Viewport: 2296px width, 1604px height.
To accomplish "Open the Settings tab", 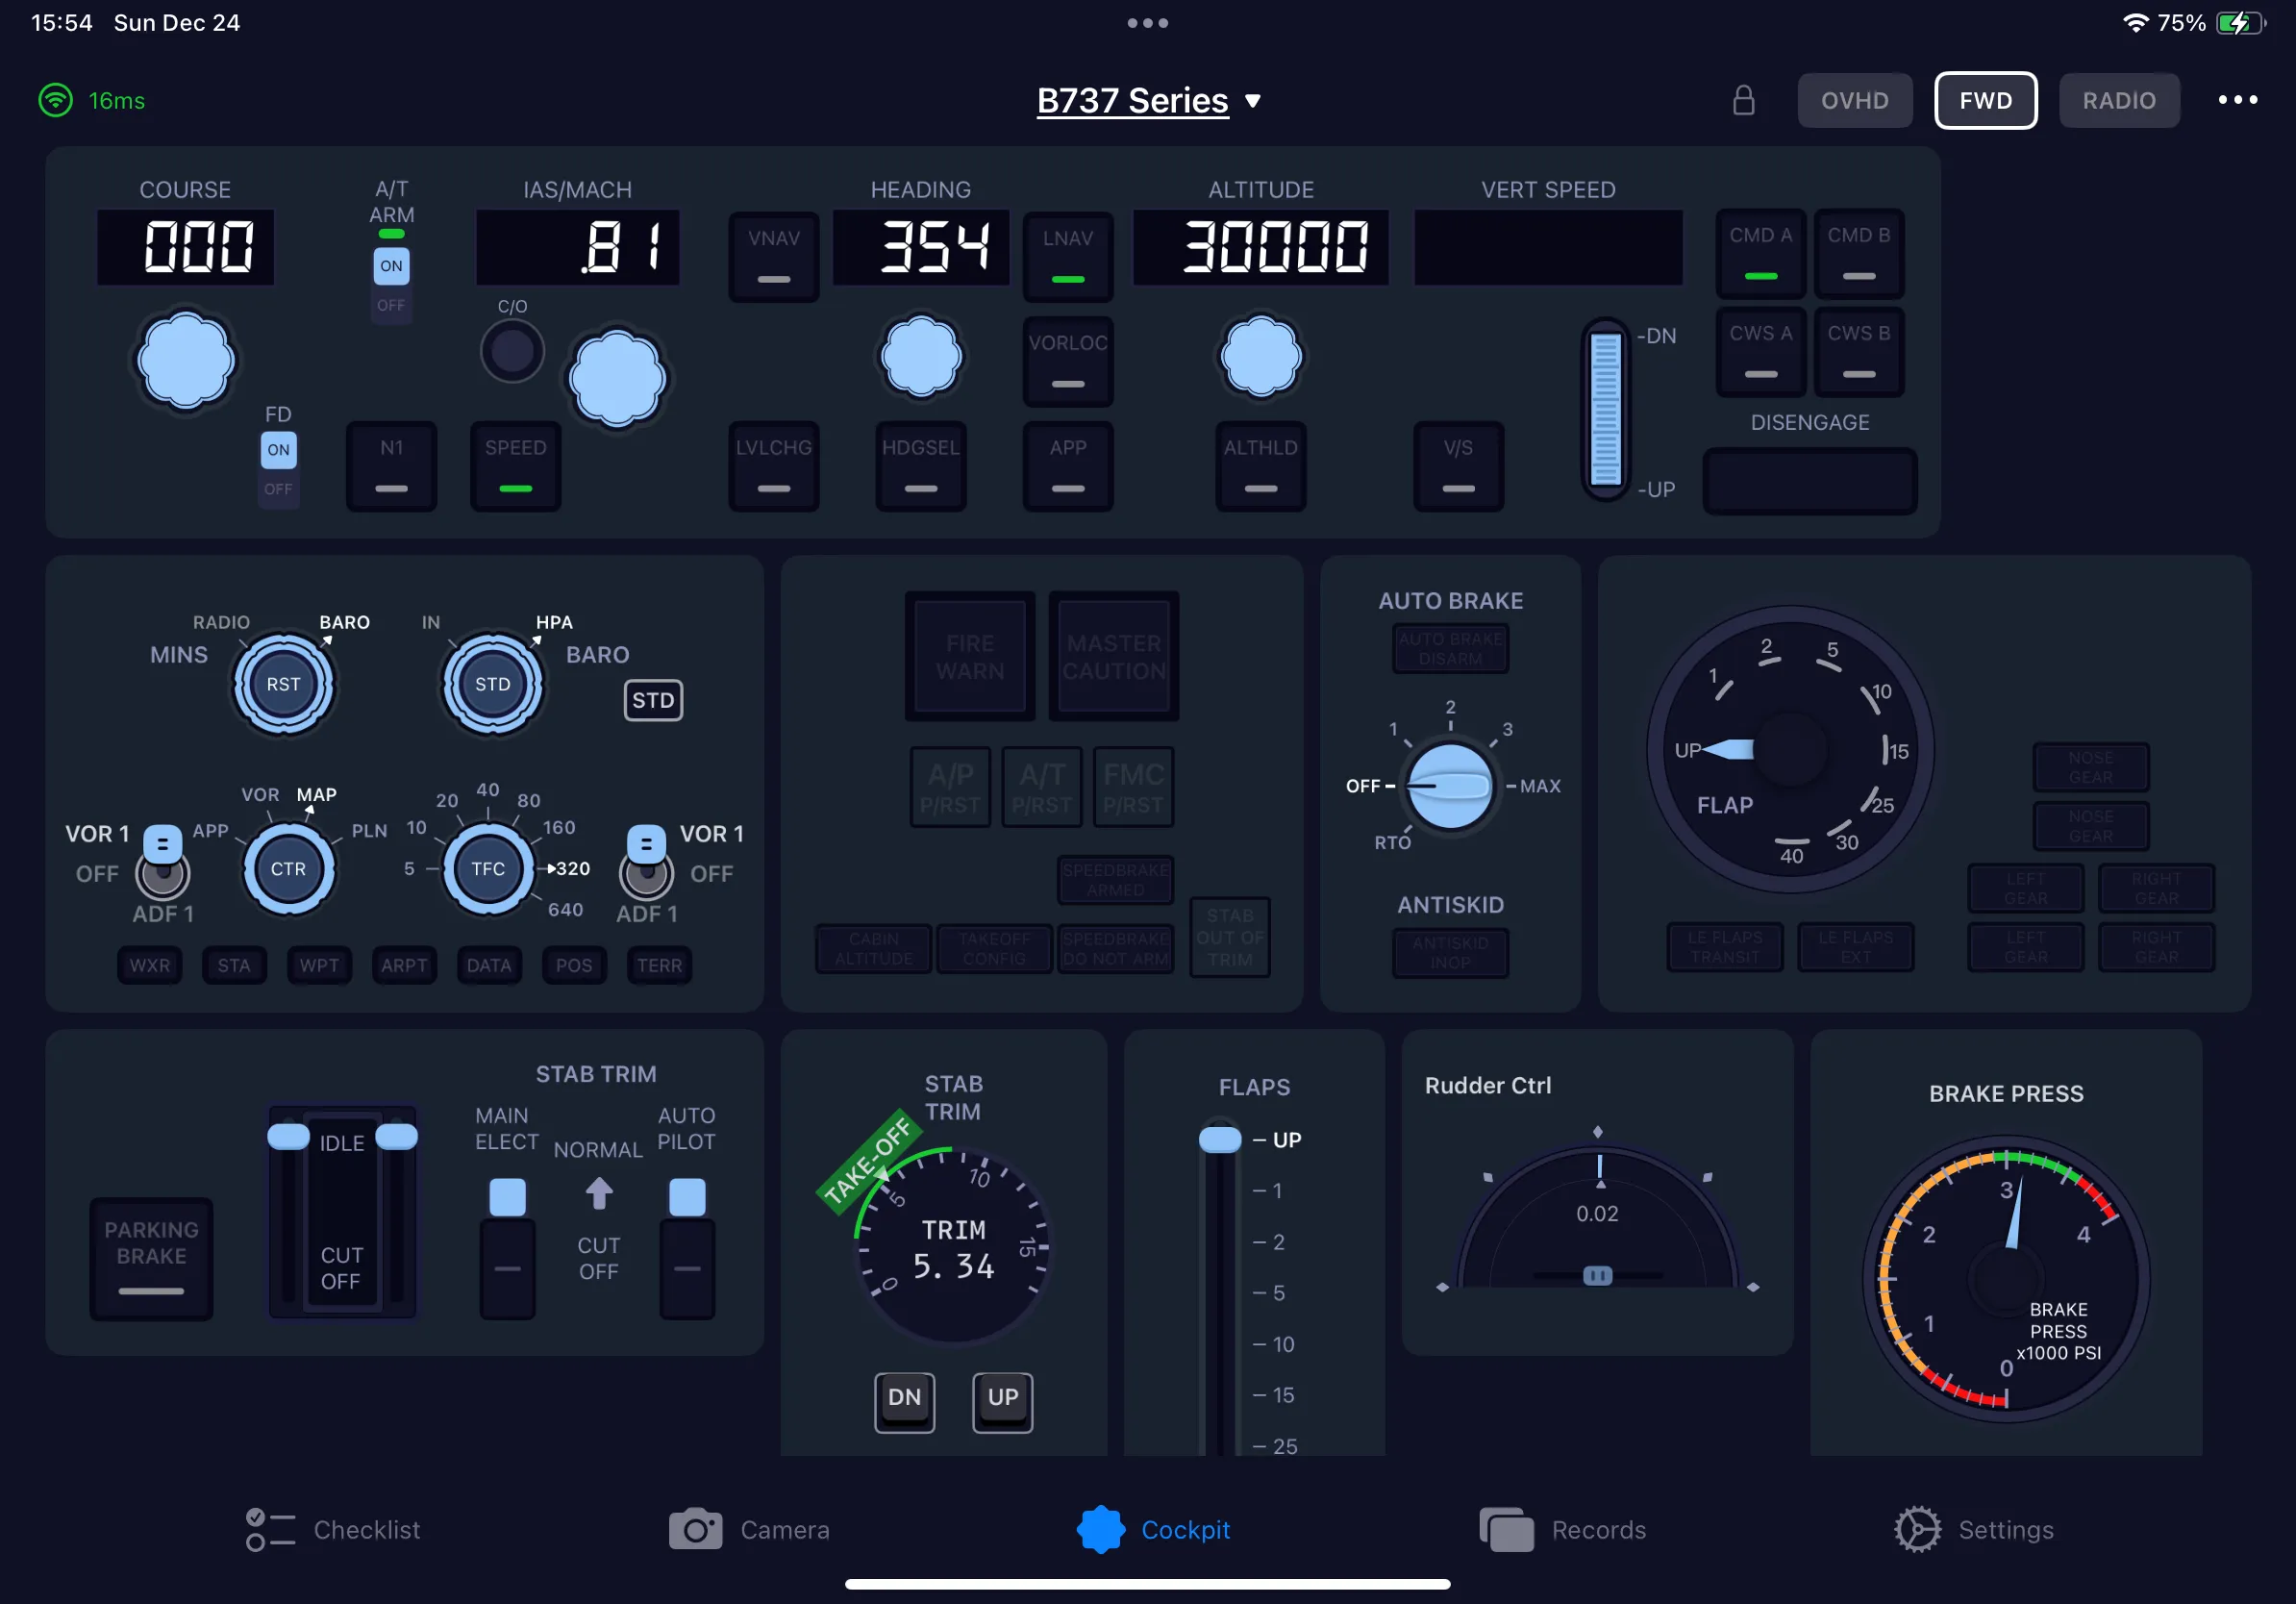I will pyautogui.click(x=1973, y=1529).
